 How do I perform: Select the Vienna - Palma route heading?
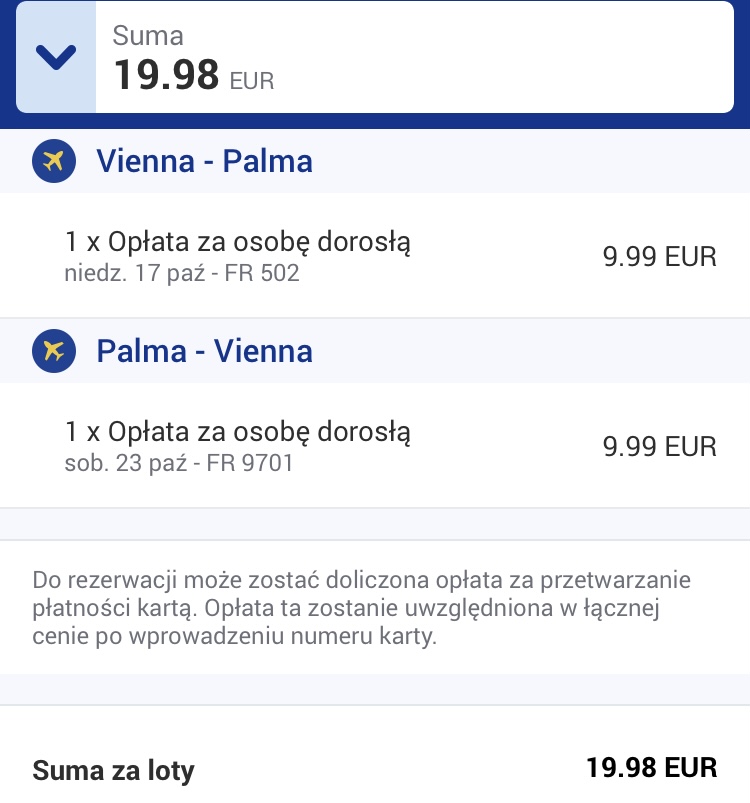click(x=204, y=161)
